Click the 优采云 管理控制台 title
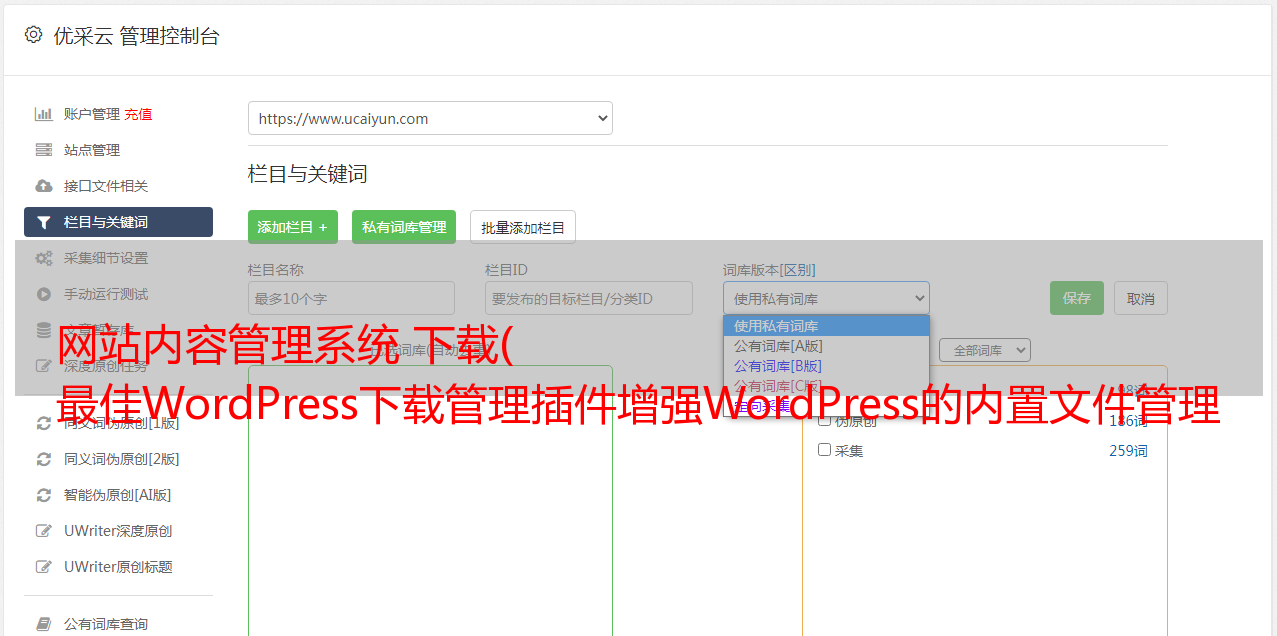The height and width of the screenshot is (636, 1277). [136, 36]
